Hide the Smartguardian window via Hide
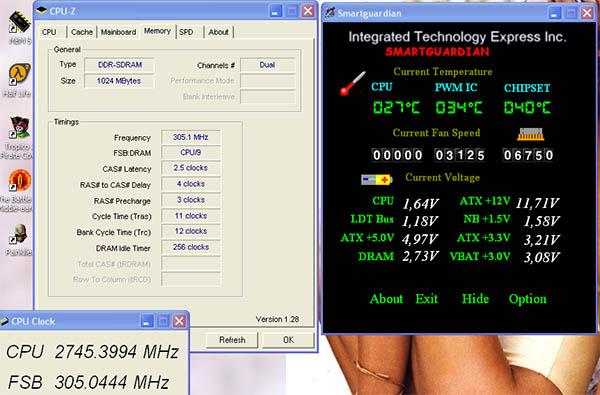The height and width of the screenshot is (395, 600). [x=475, y=299]
